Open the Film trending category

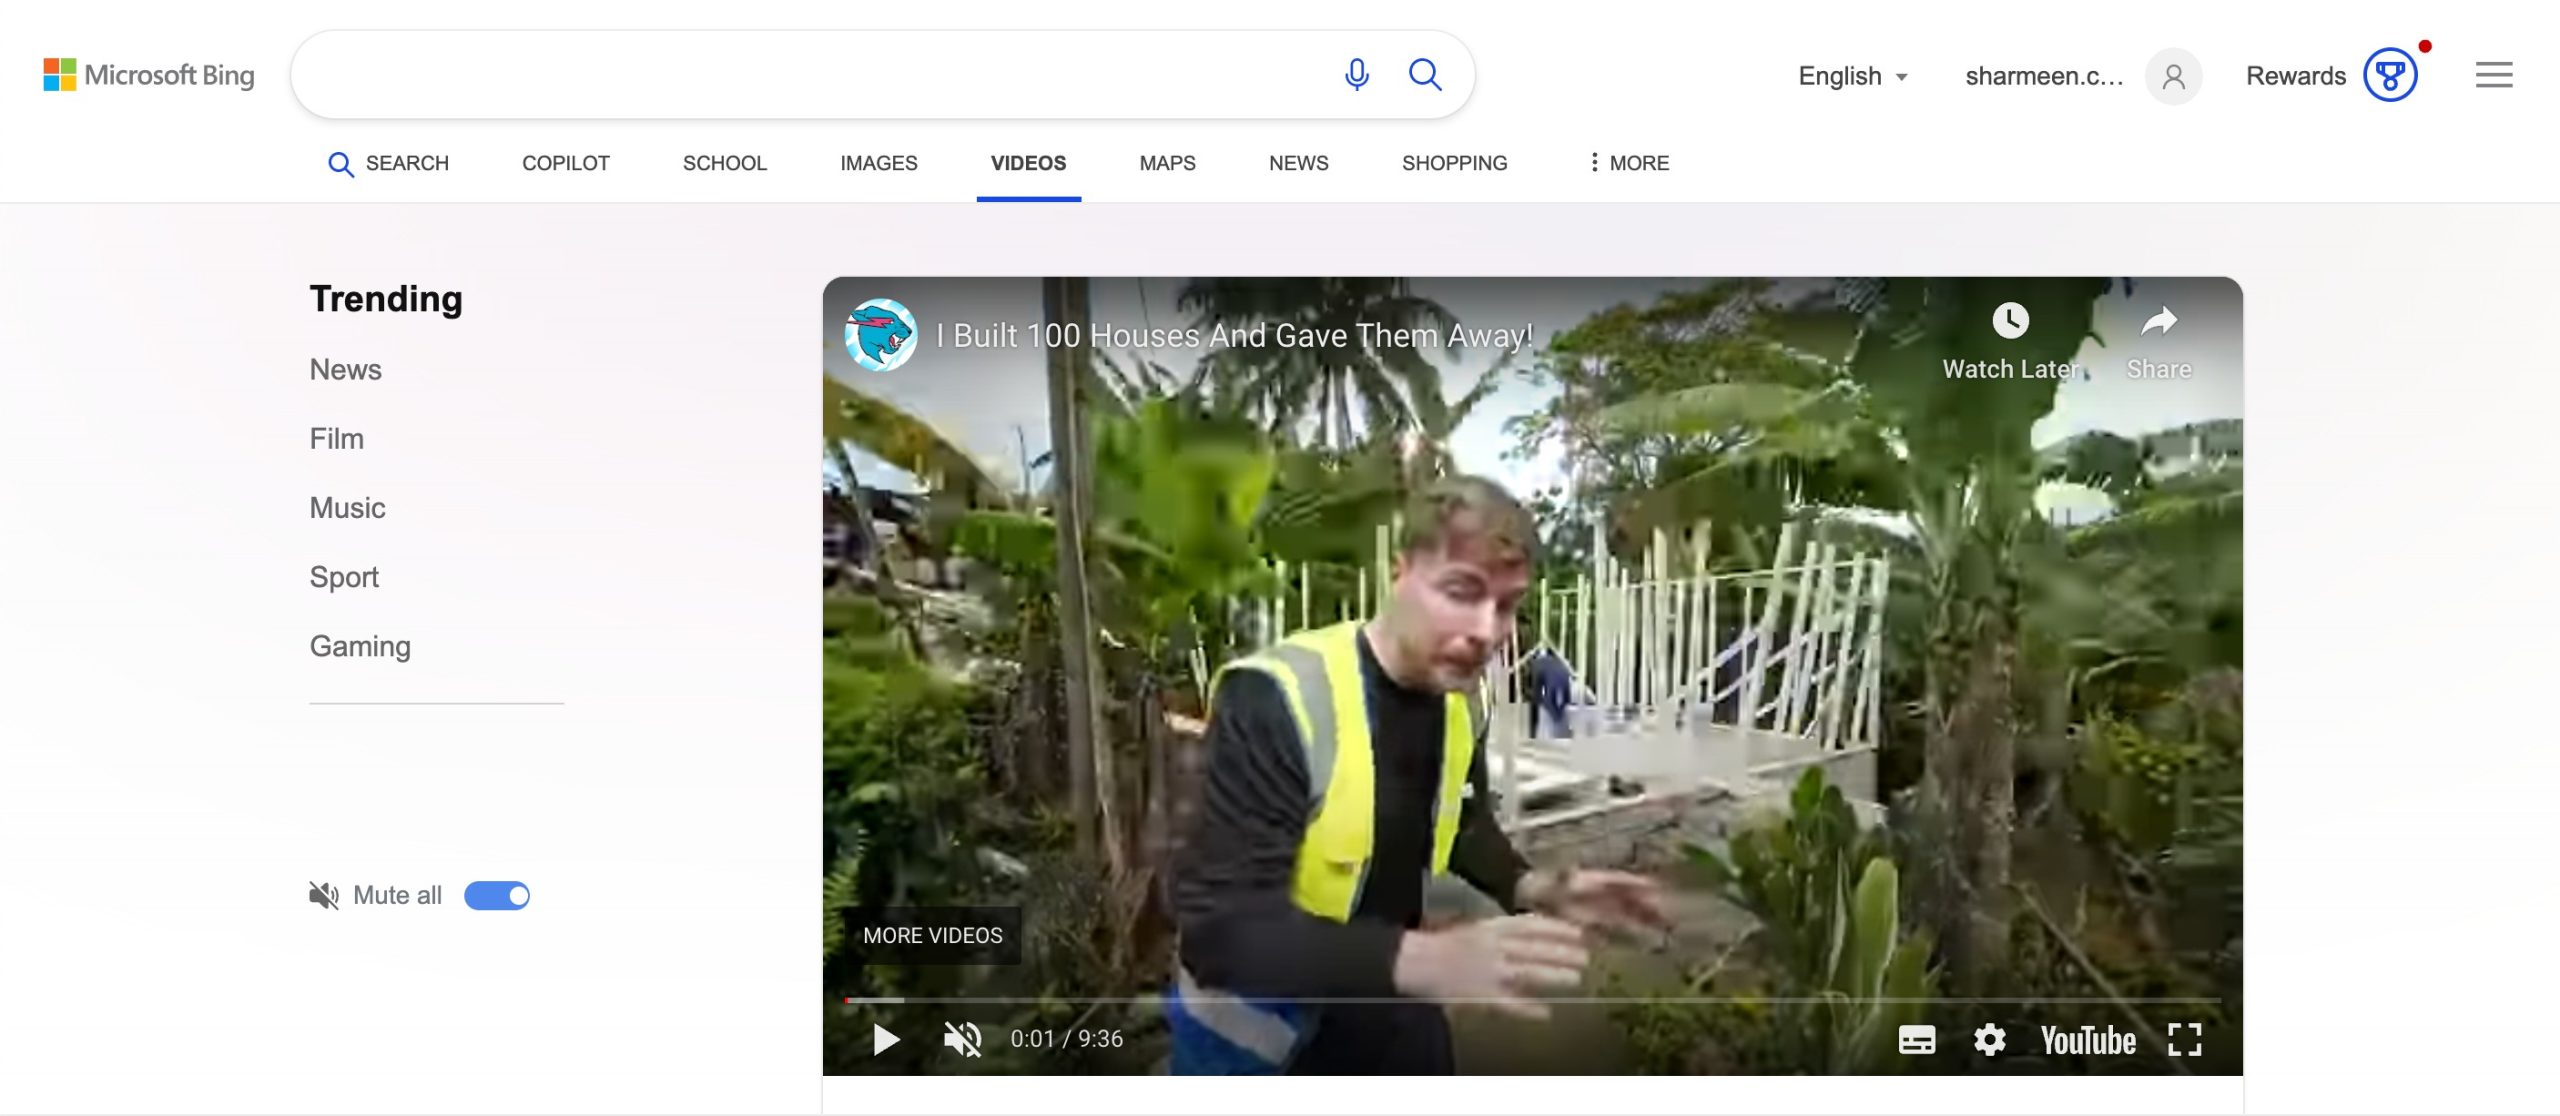336,439
